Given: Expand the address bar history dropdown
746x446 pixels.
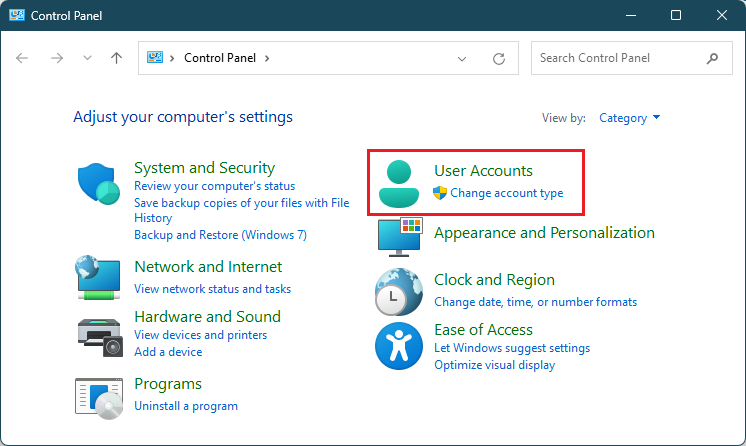Looking at the screenshot, I should [462, 58].
